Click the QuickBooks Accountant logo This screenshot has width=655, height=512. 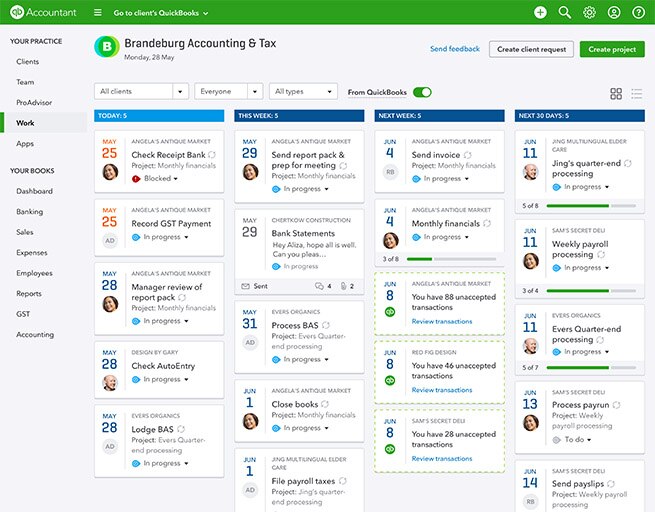(43, 12)
